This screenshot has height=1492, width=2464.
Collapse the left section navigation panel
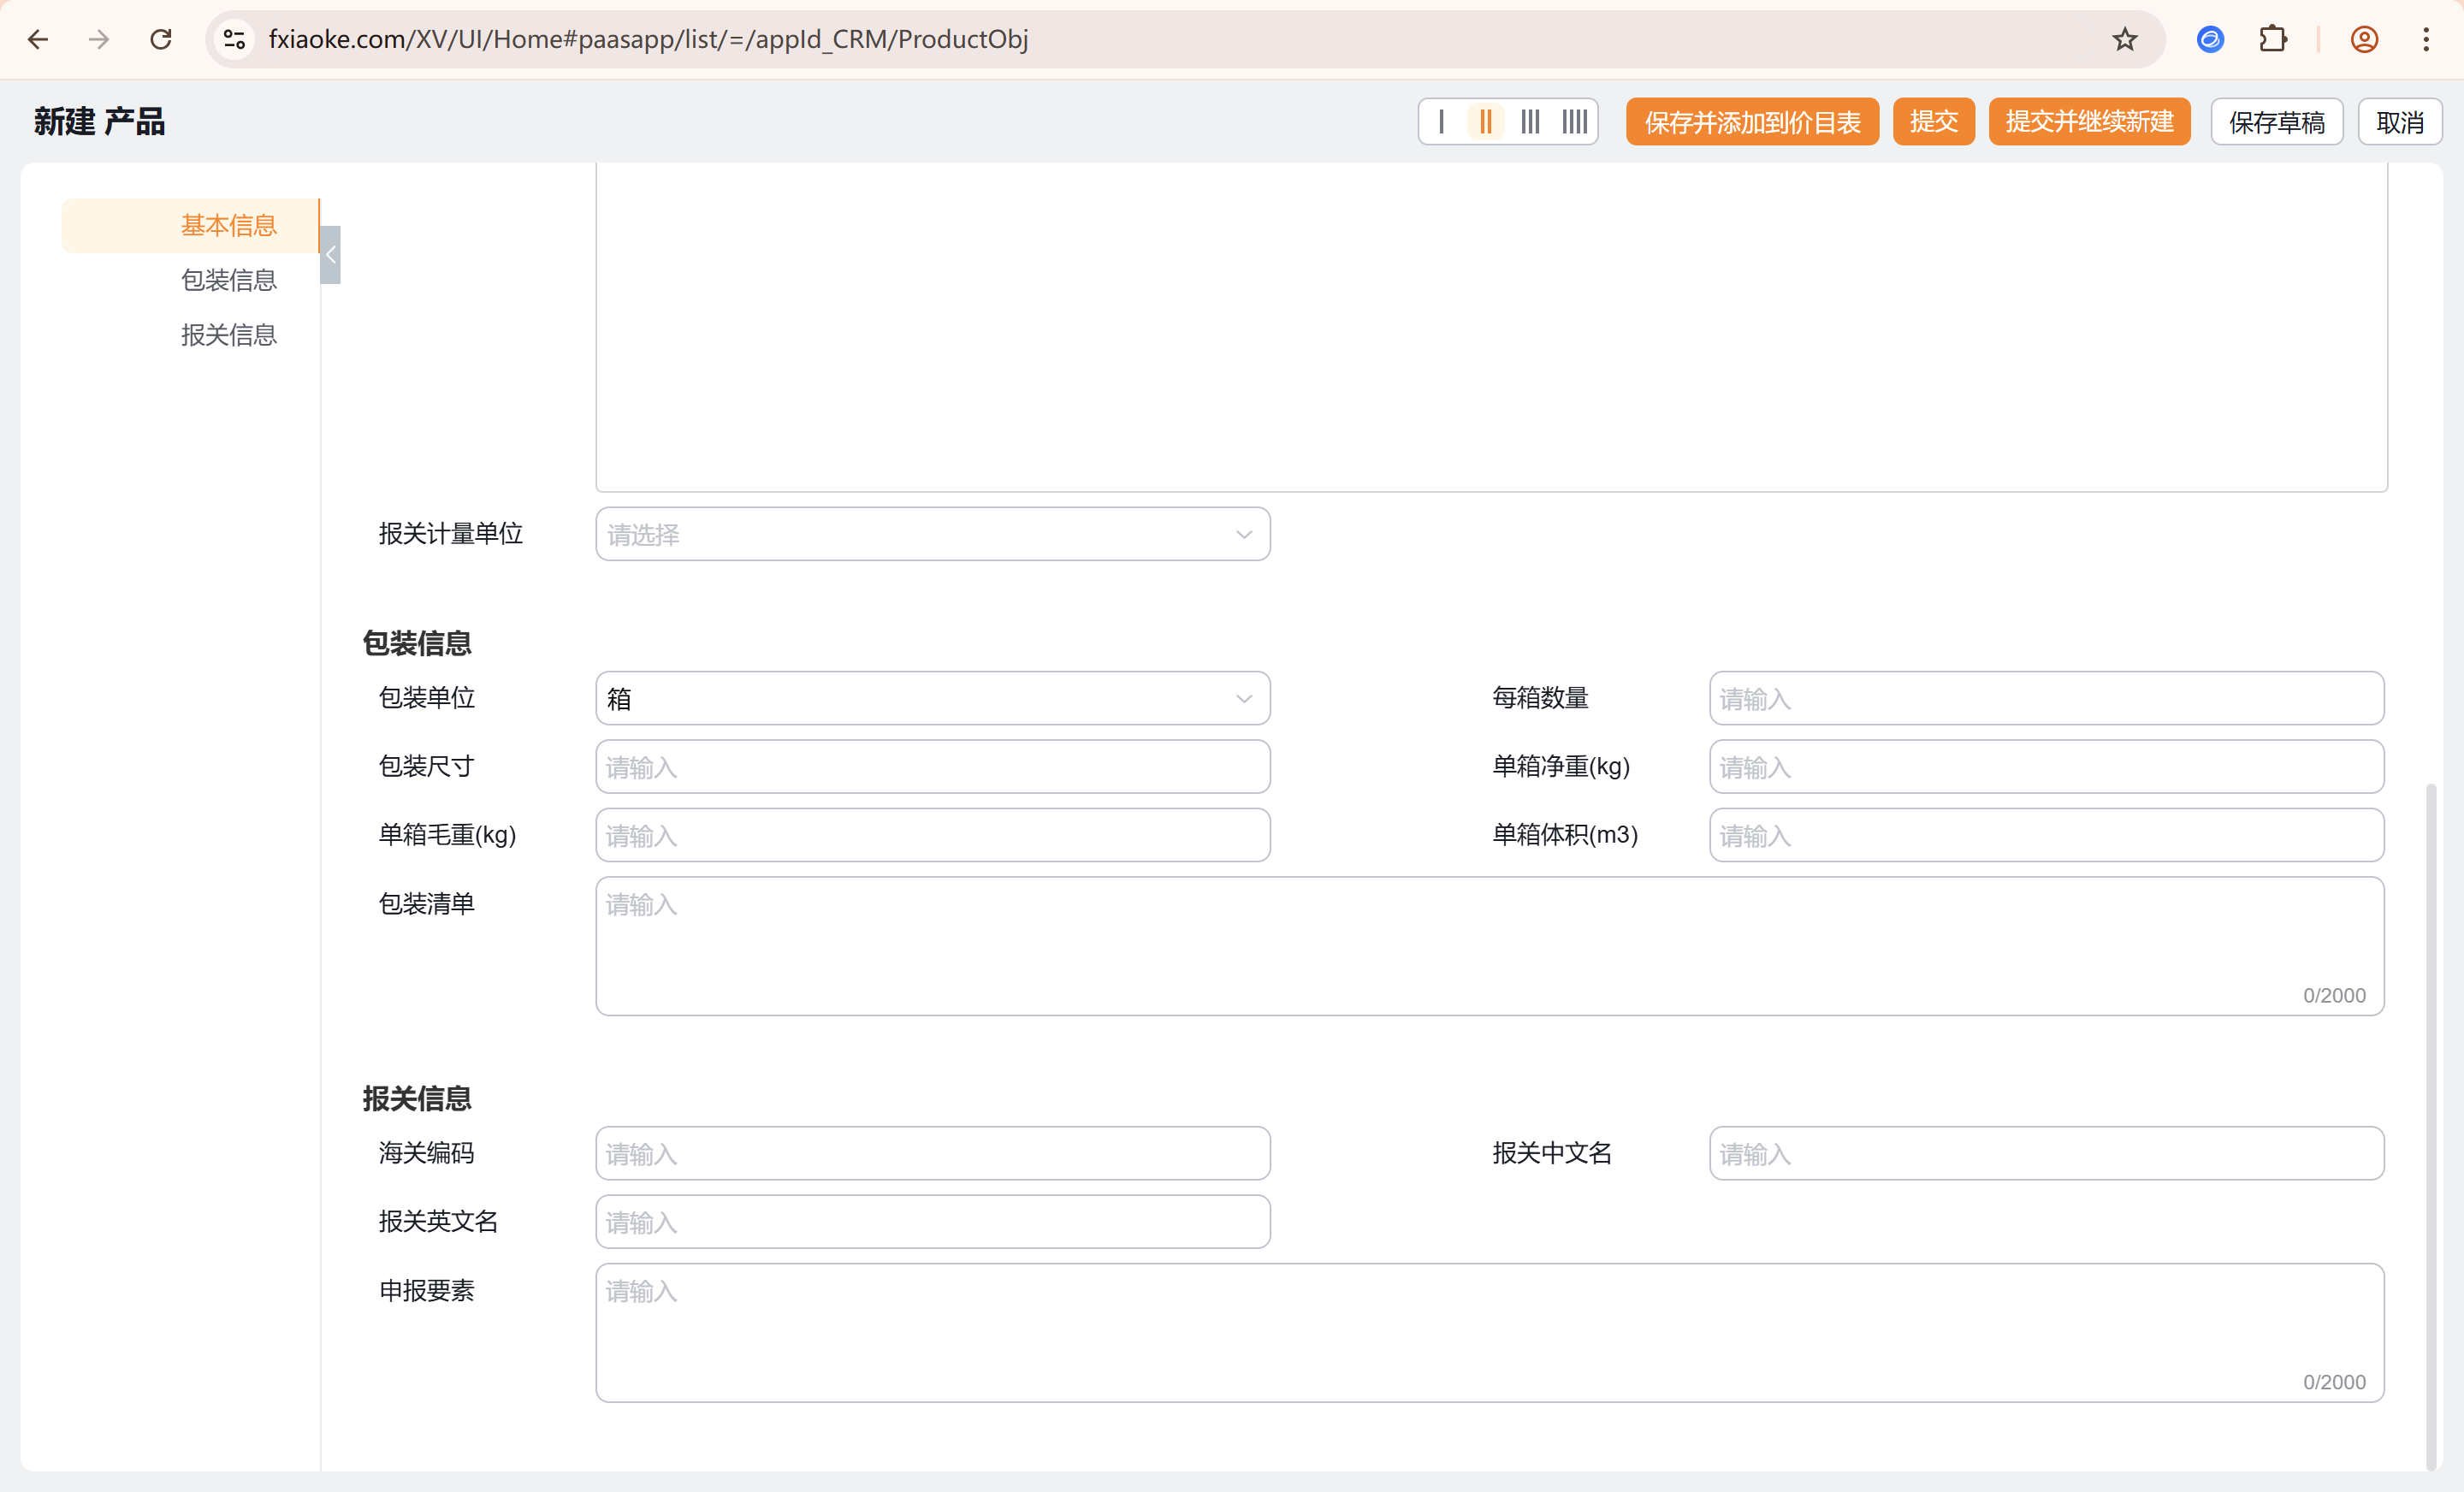[x=330, y=255]
